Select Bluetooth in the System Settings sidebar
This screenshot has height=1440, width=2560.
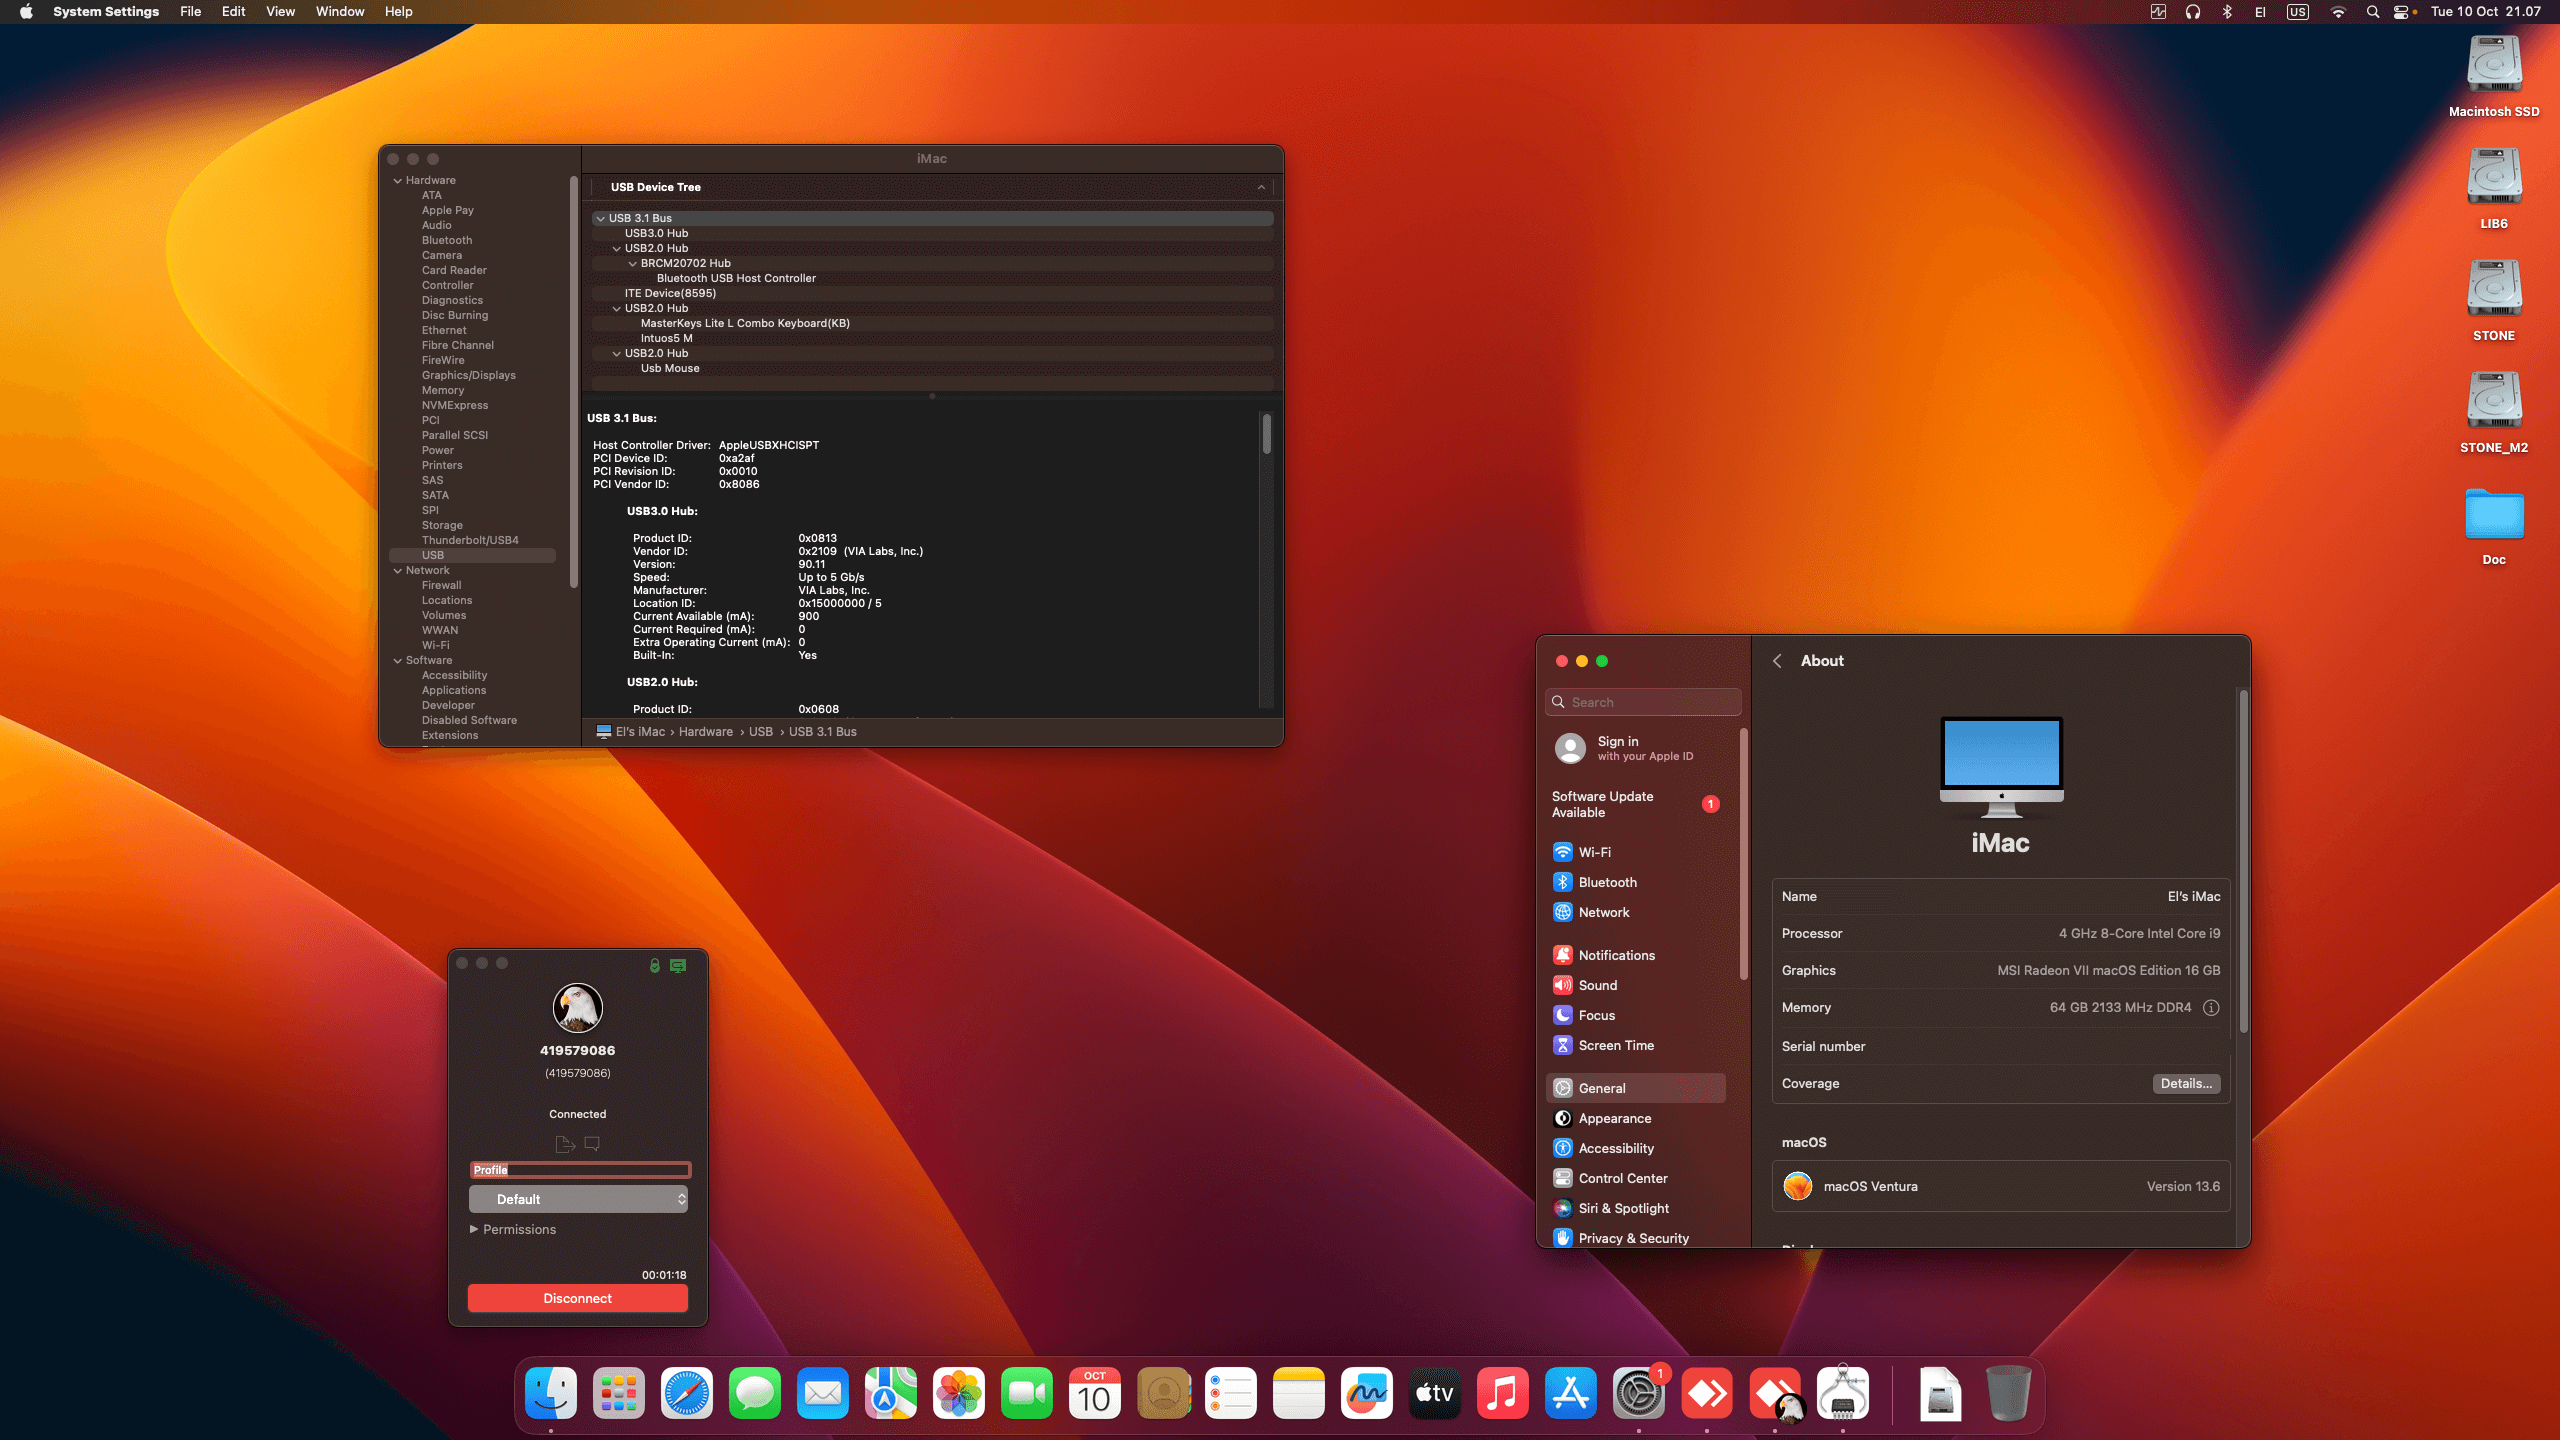1608,882
